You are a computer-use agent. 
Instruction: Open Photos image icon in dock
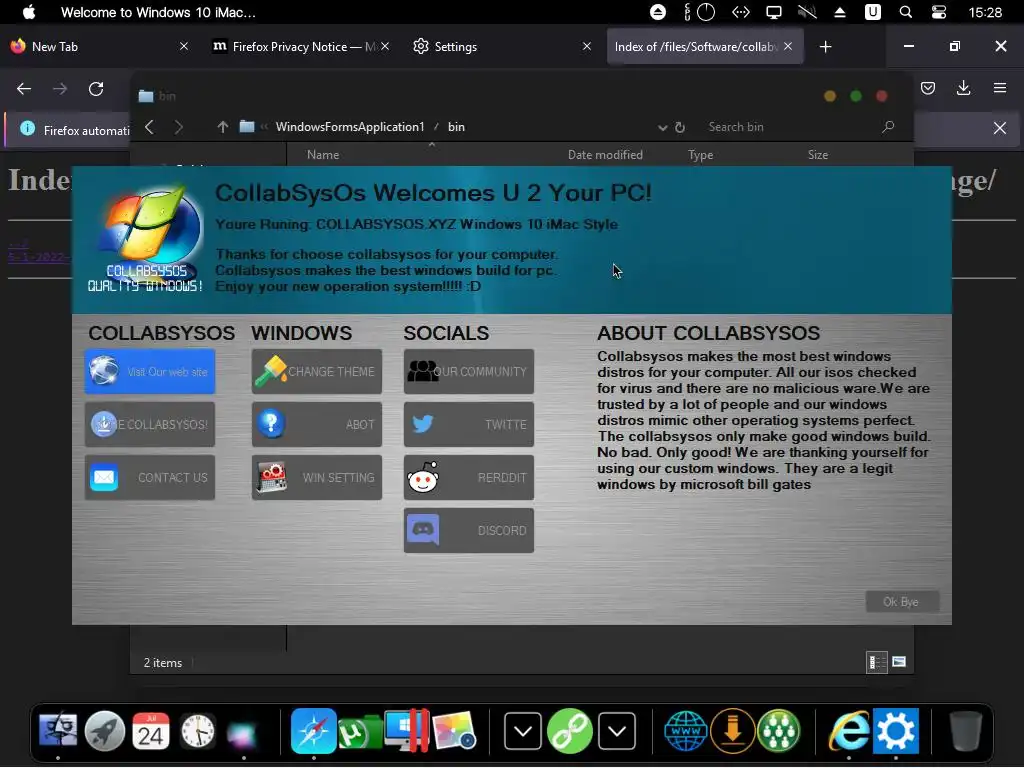click(454, 731)
